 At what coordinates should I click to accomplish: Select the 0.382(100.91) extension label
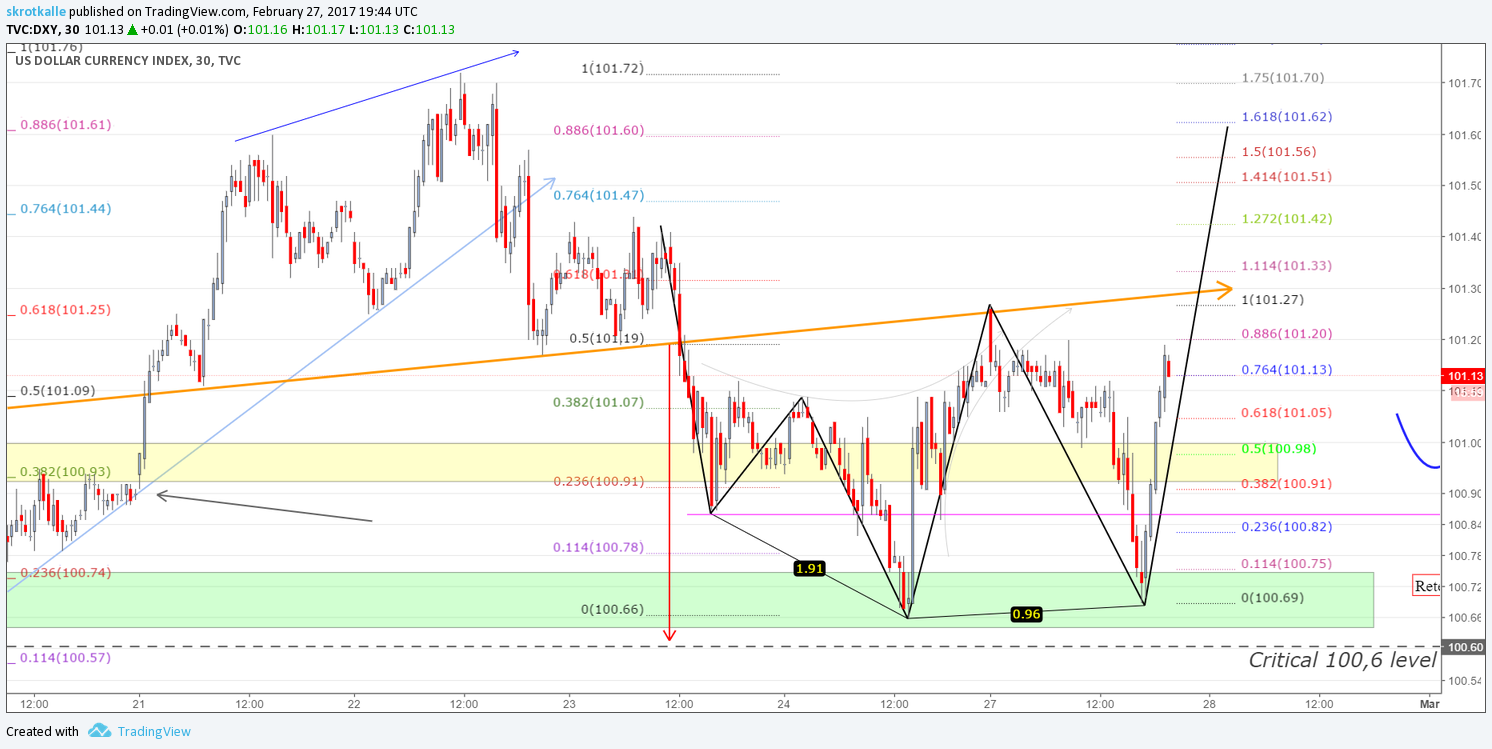(1287, 484)
